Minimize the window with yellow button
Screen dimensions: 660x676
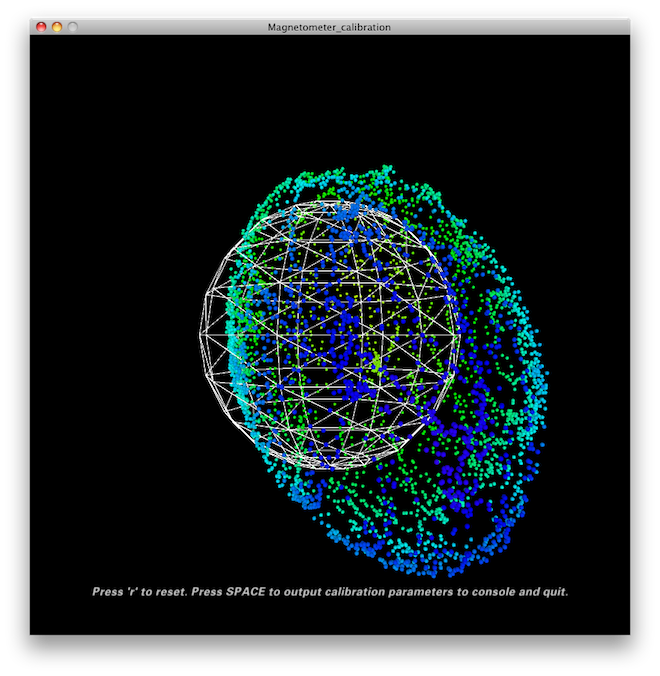[57, 27]
